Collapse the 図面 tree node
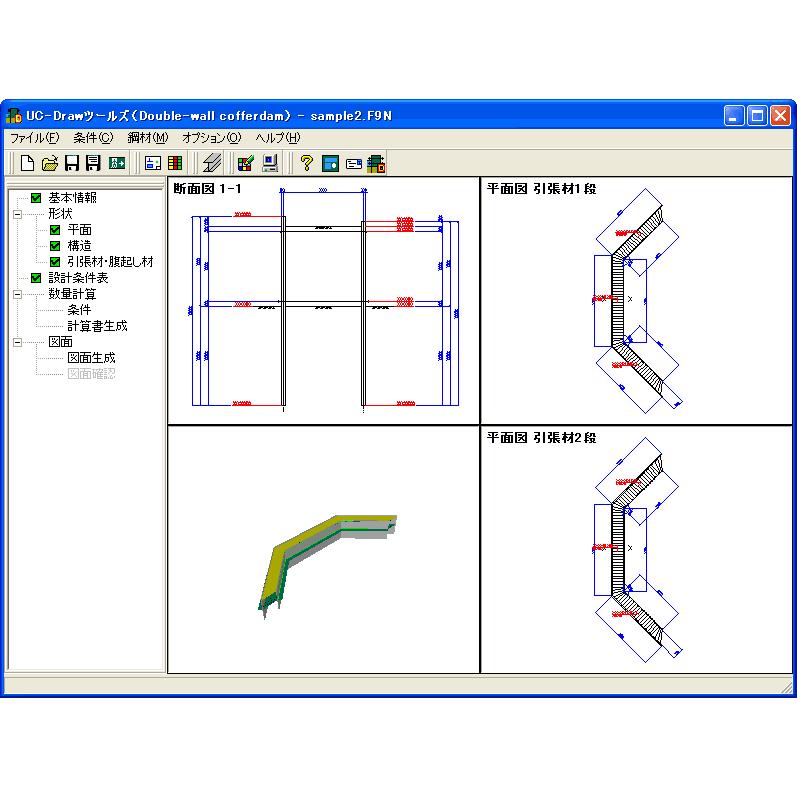Viewport: 797px width, 797px height. (x=17, y=342)
